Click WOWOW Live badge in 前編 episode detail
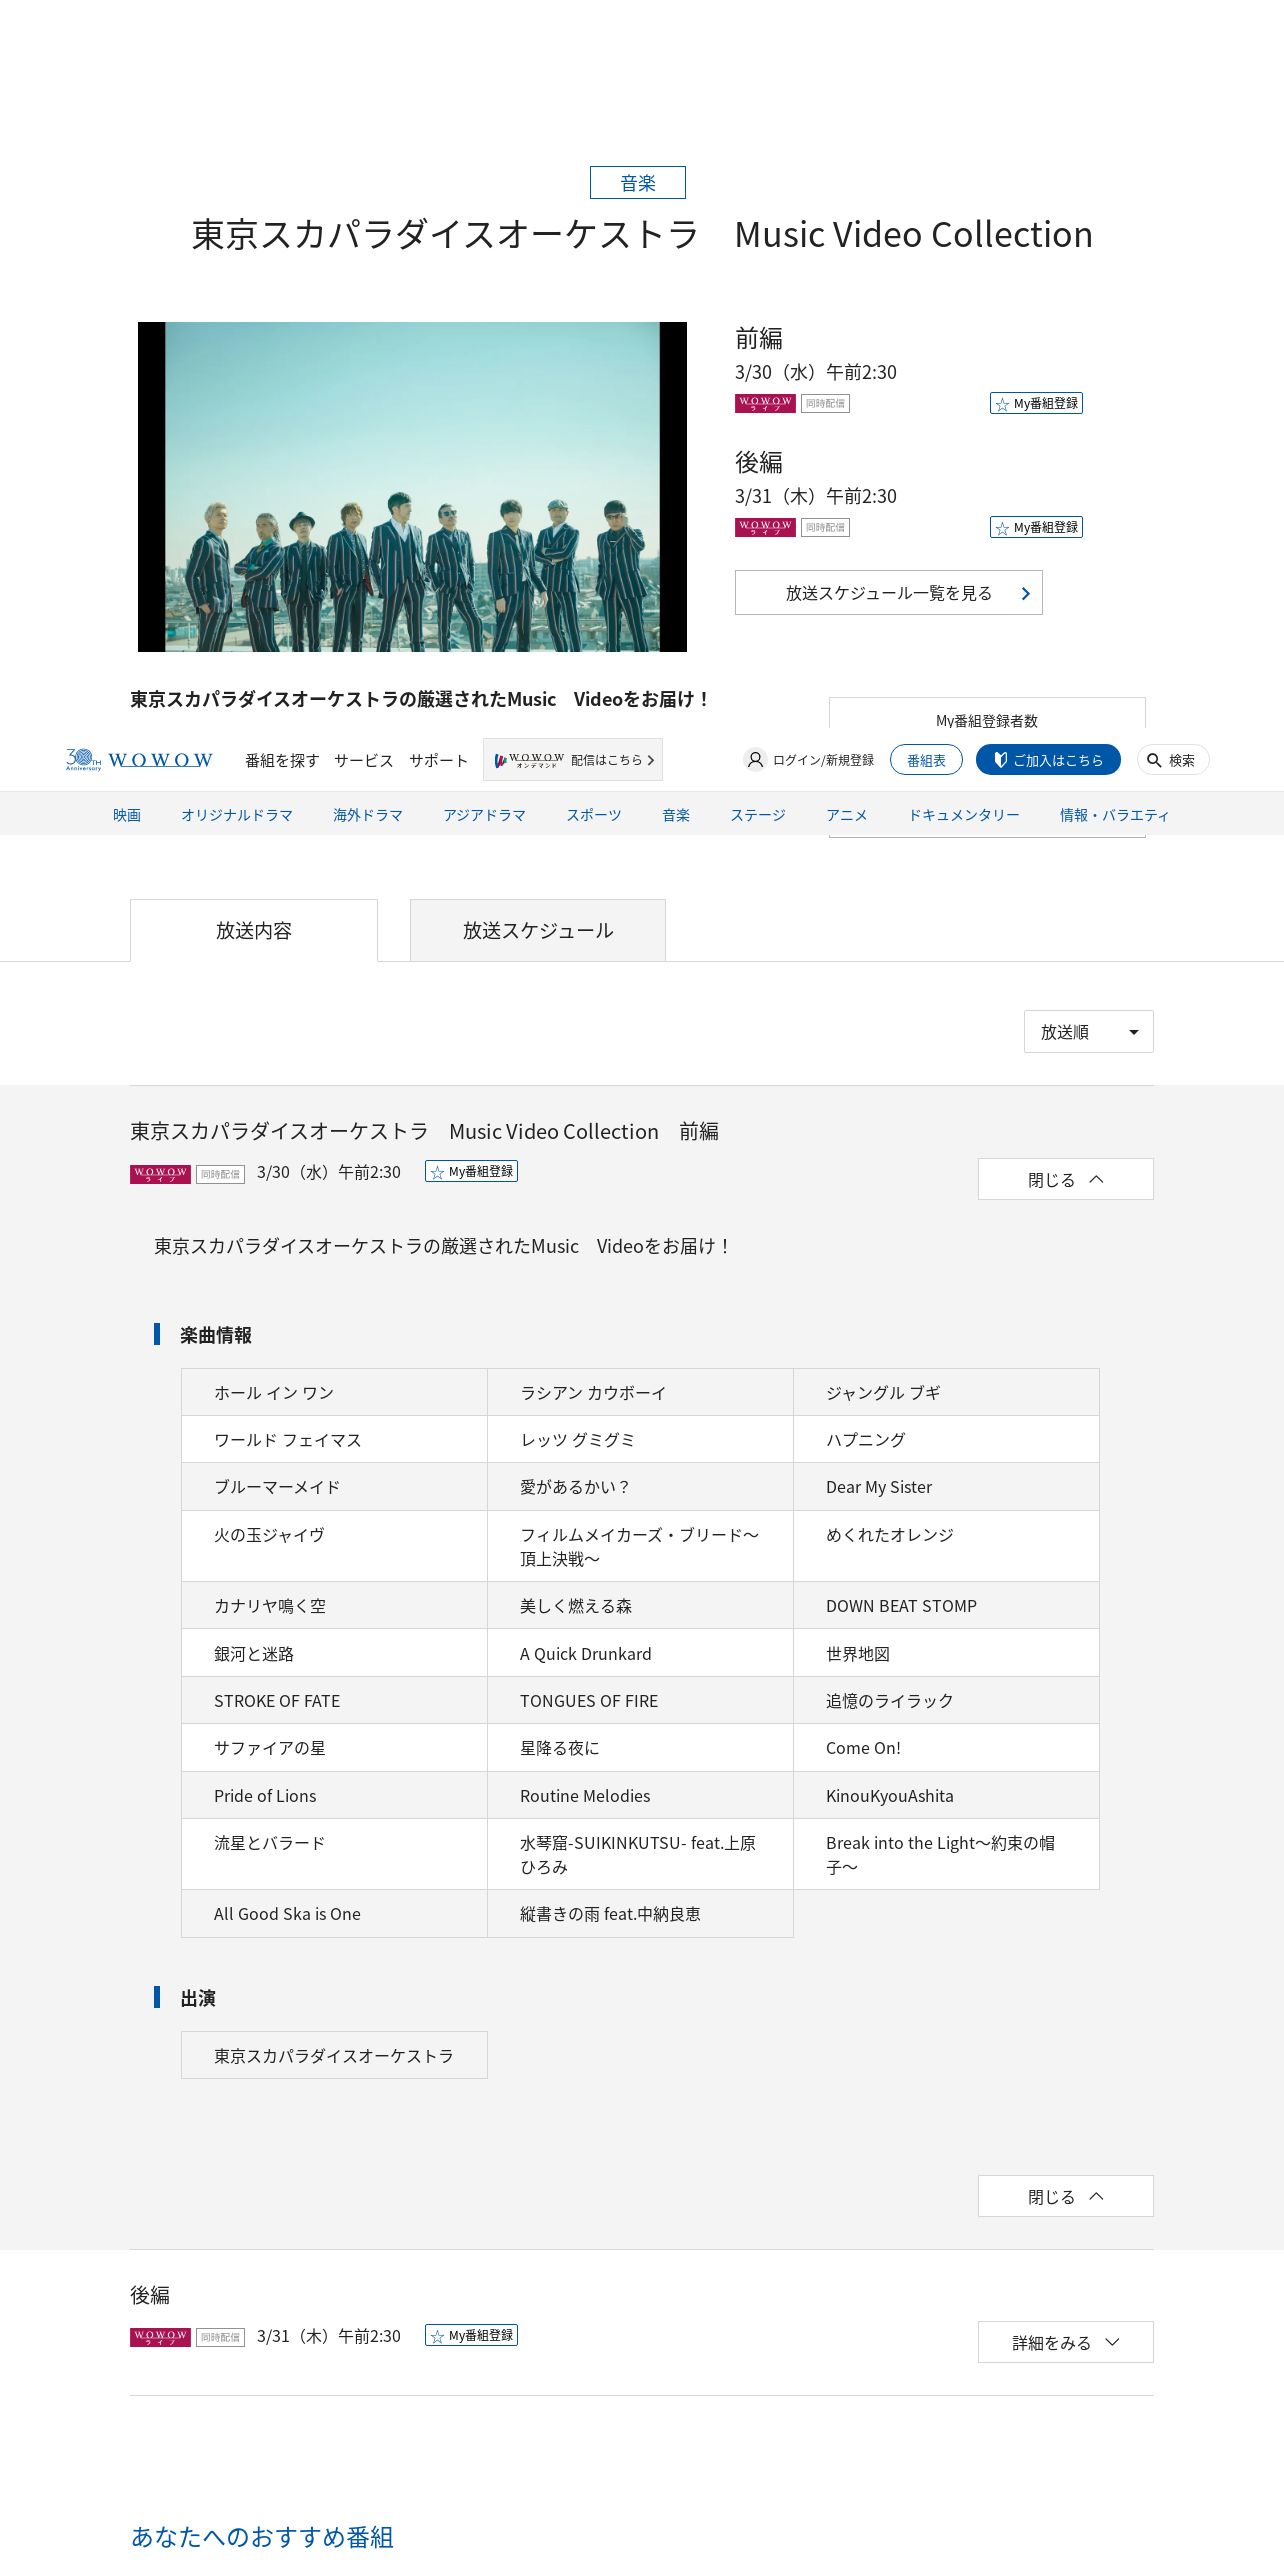 (160, 1173)
